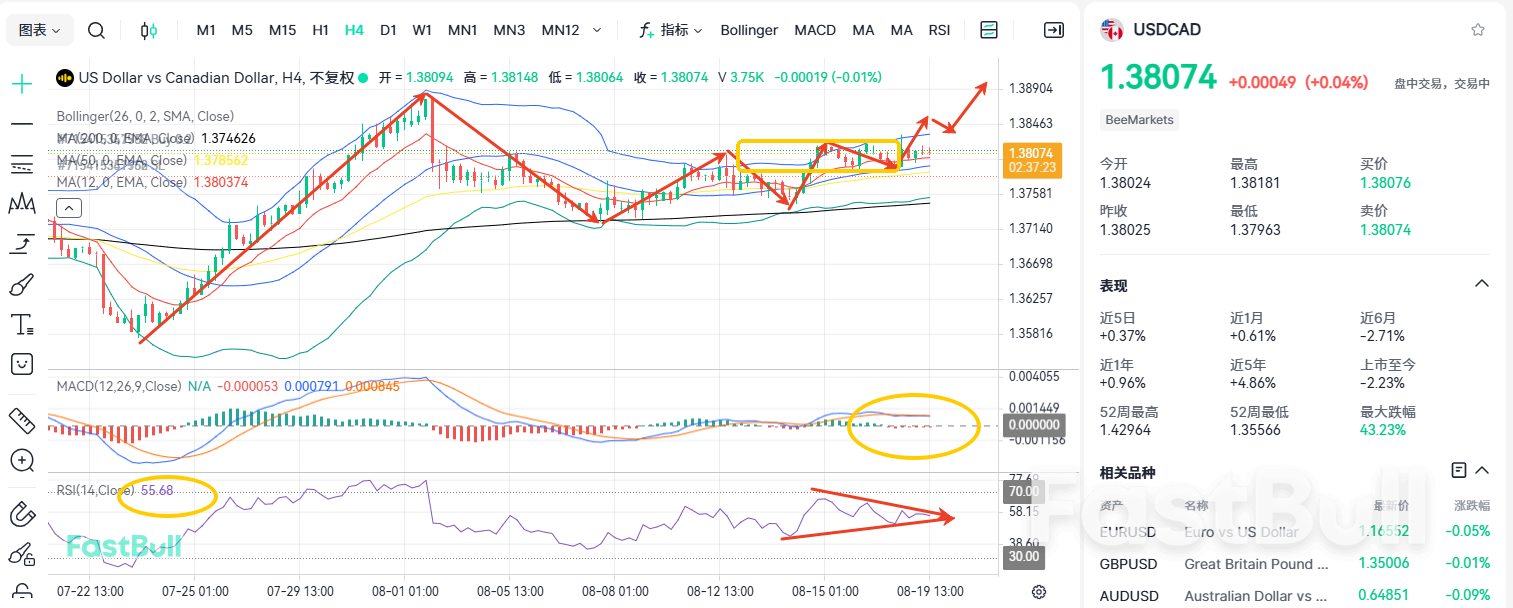Collapse the right panel with arrow icon

click(1053, 30)
